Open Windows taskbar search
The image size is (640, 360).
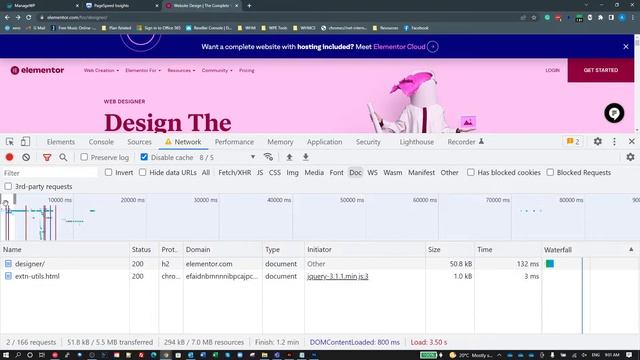pyautogui.click(x=18, y=355)
